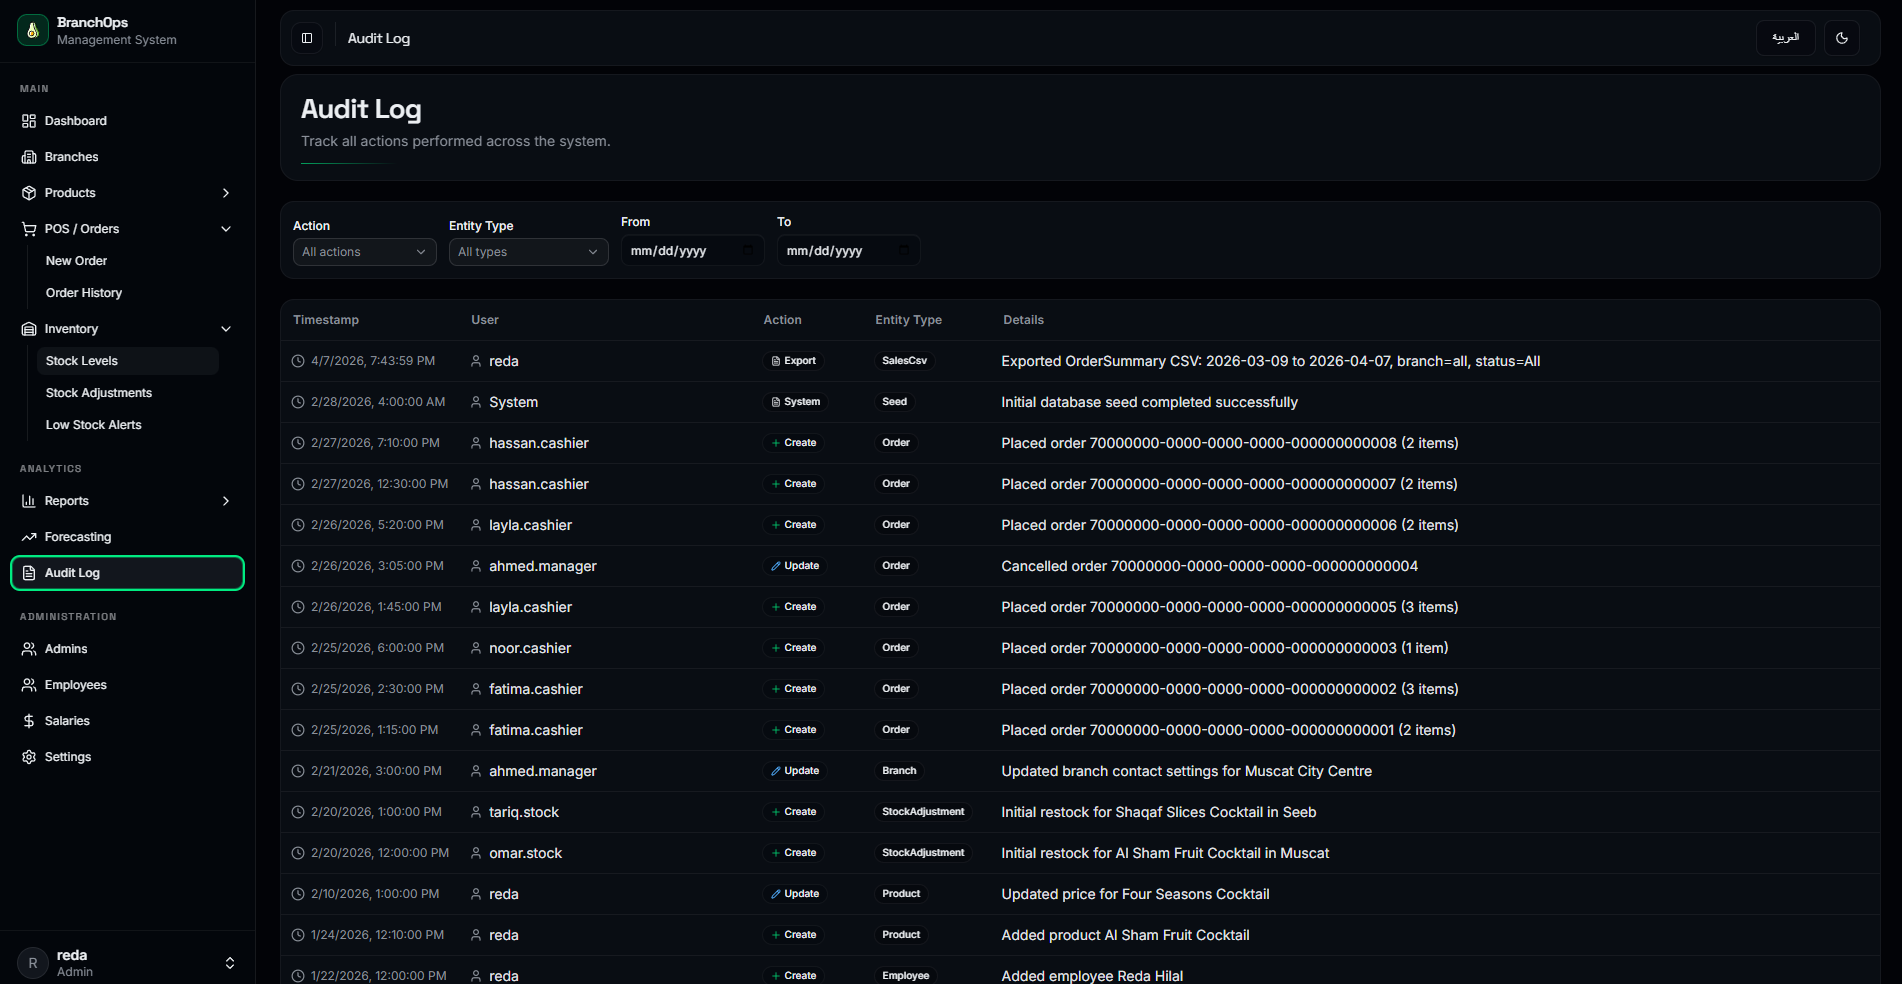Click the Inventory icon in sidebar
Screen dimensions: 1902x984
click(29, 329)
